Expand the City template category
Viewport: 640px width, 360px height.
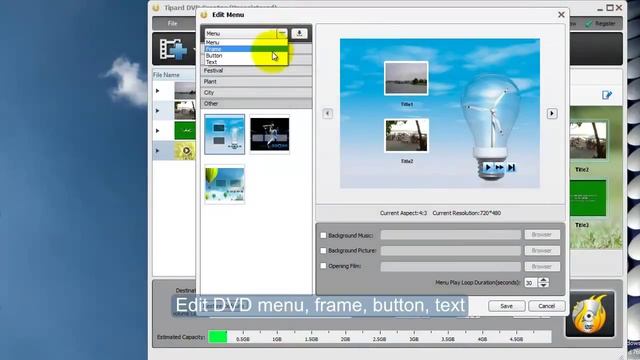point(256,93)
